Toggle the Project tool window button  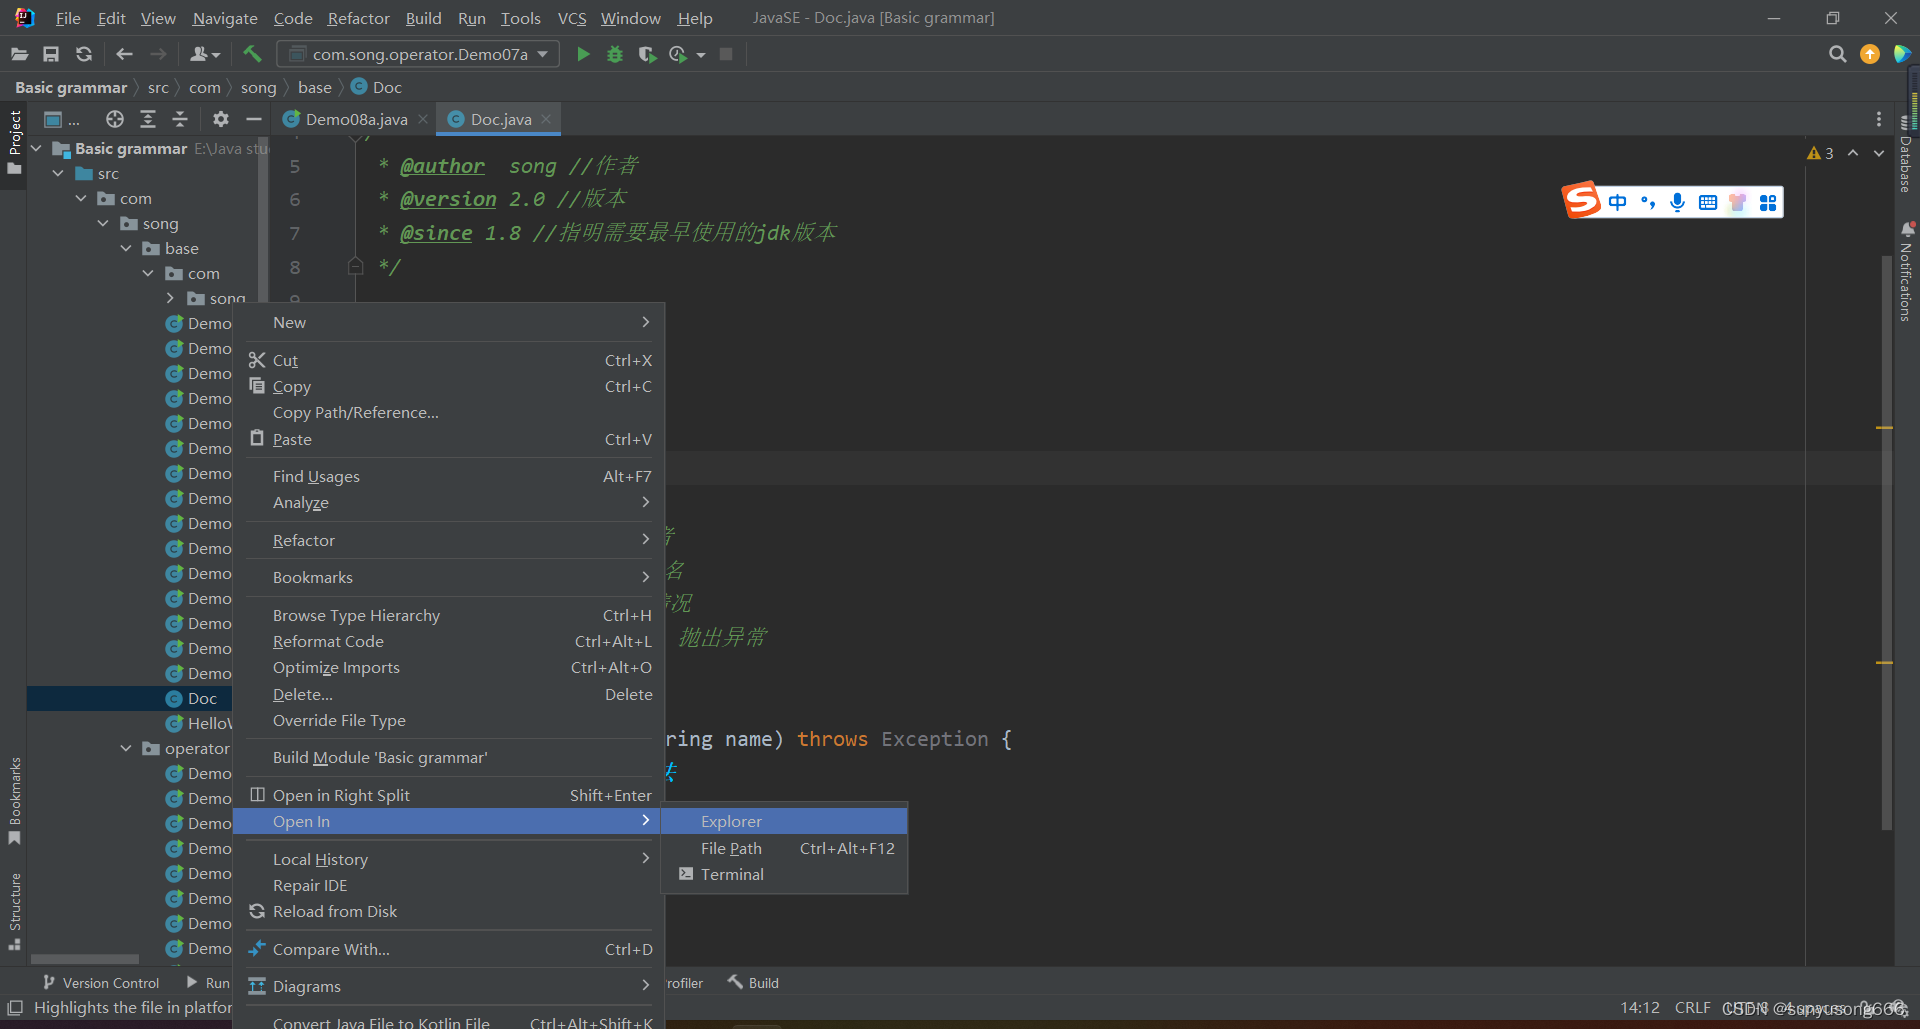[14, 142]
